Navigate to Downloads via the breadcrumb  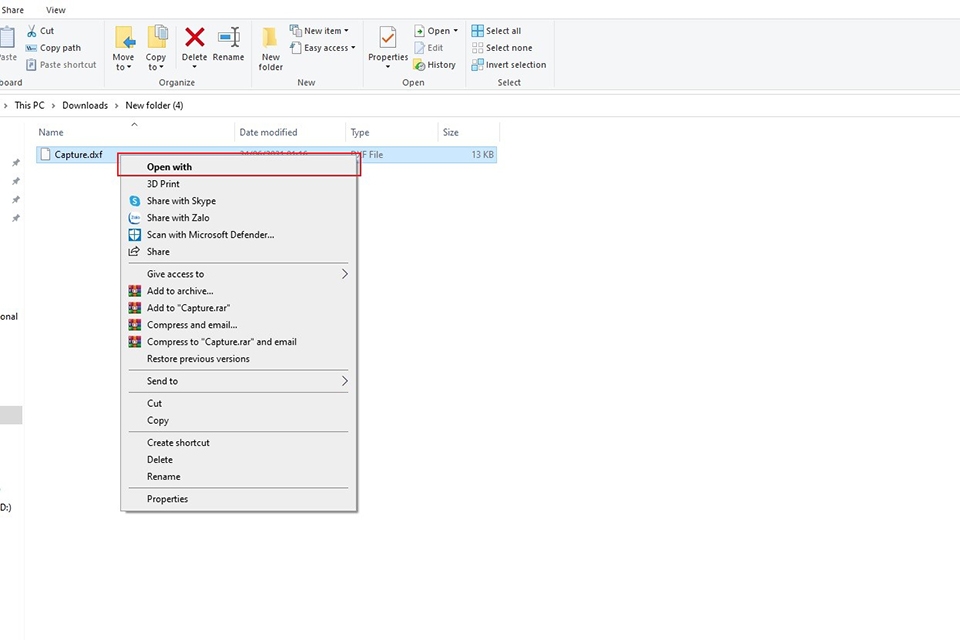point(84,105)
